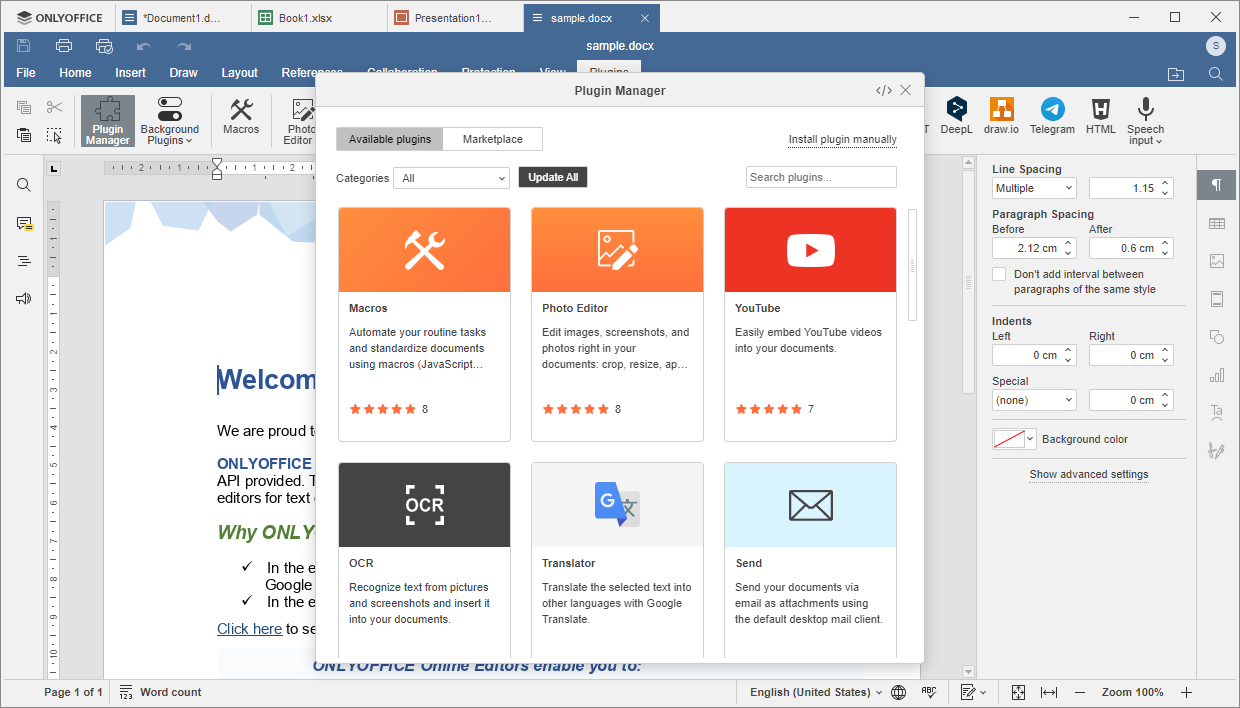Open the Macros tool in the ribbon
Image resolution: width=1240 pixels, height=708 pixels.
pyautogui.click(x=241, y=117)
